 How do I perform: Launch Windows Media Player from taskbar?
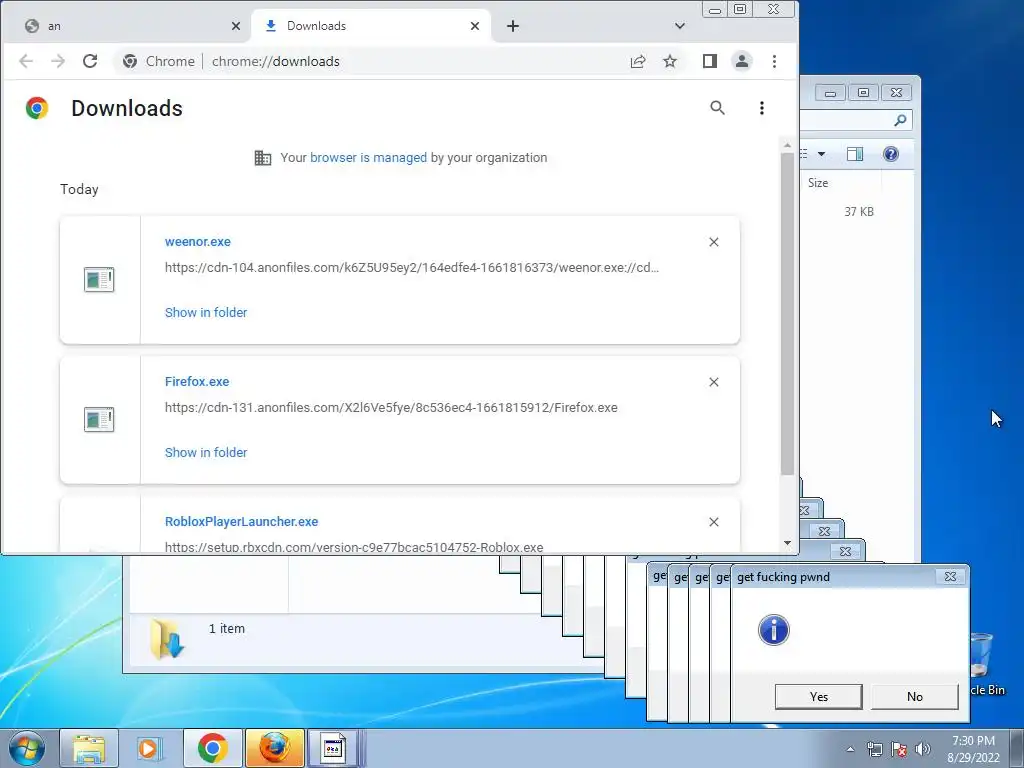150,748
